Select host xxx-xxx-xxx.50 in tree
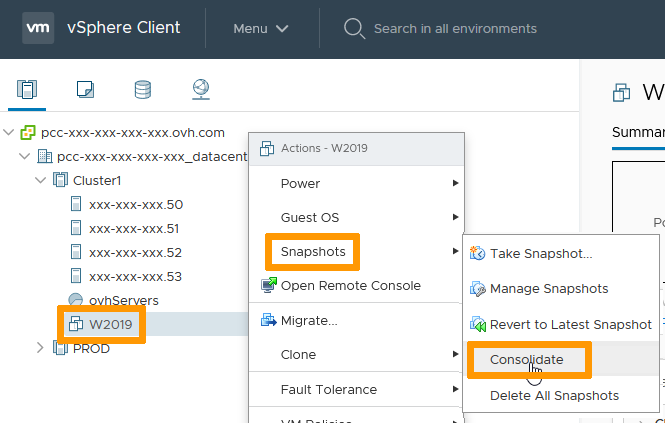The image size is (665, 423). pyautogui.click(x=135, y=204)
